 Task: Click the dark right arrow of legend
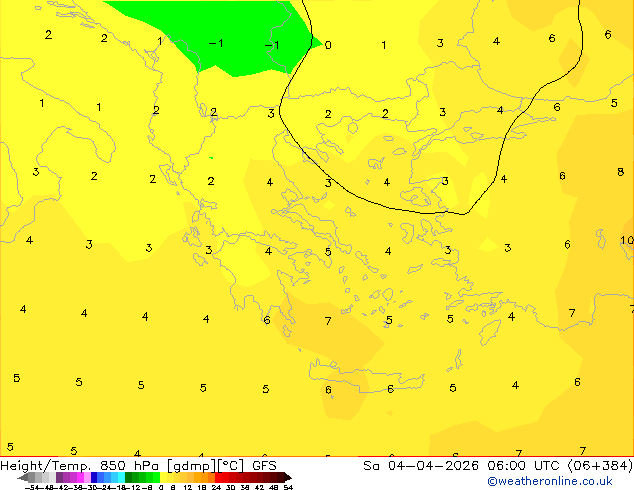(x=287, y=477)
